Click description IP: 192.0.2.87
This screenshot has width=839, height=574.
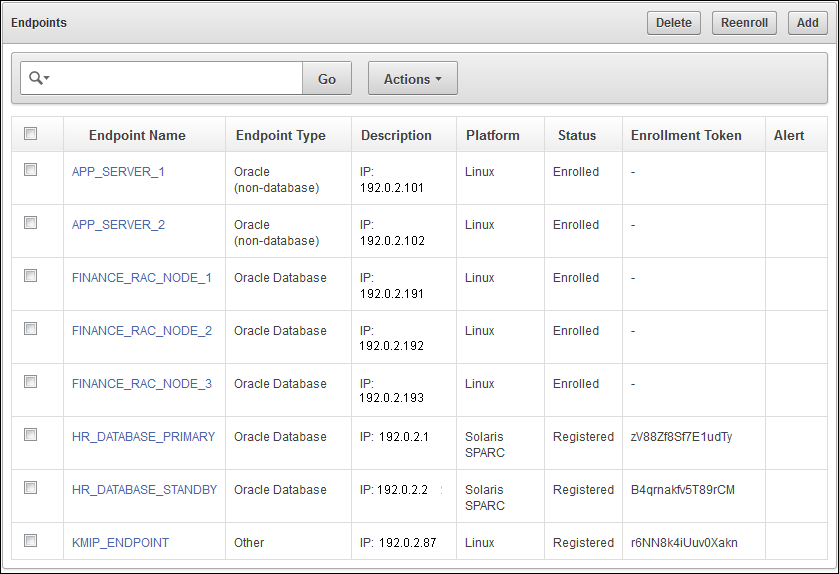[x=398, y=542]
